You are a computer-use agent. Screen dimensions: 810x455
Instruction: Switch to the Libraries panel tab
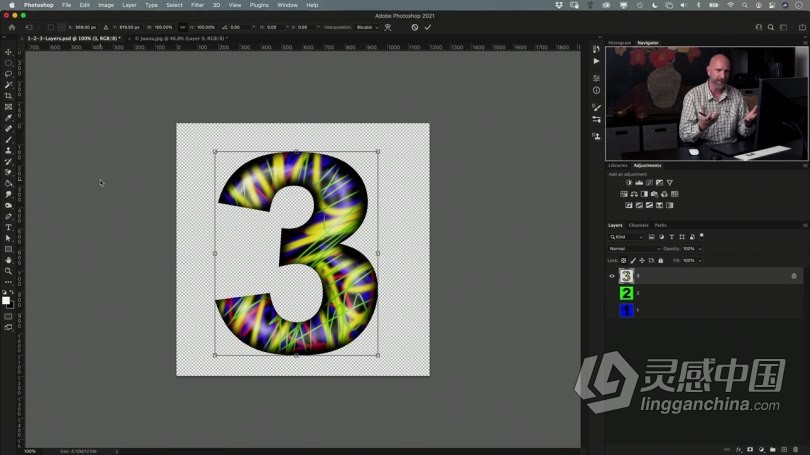pos(618,165)
